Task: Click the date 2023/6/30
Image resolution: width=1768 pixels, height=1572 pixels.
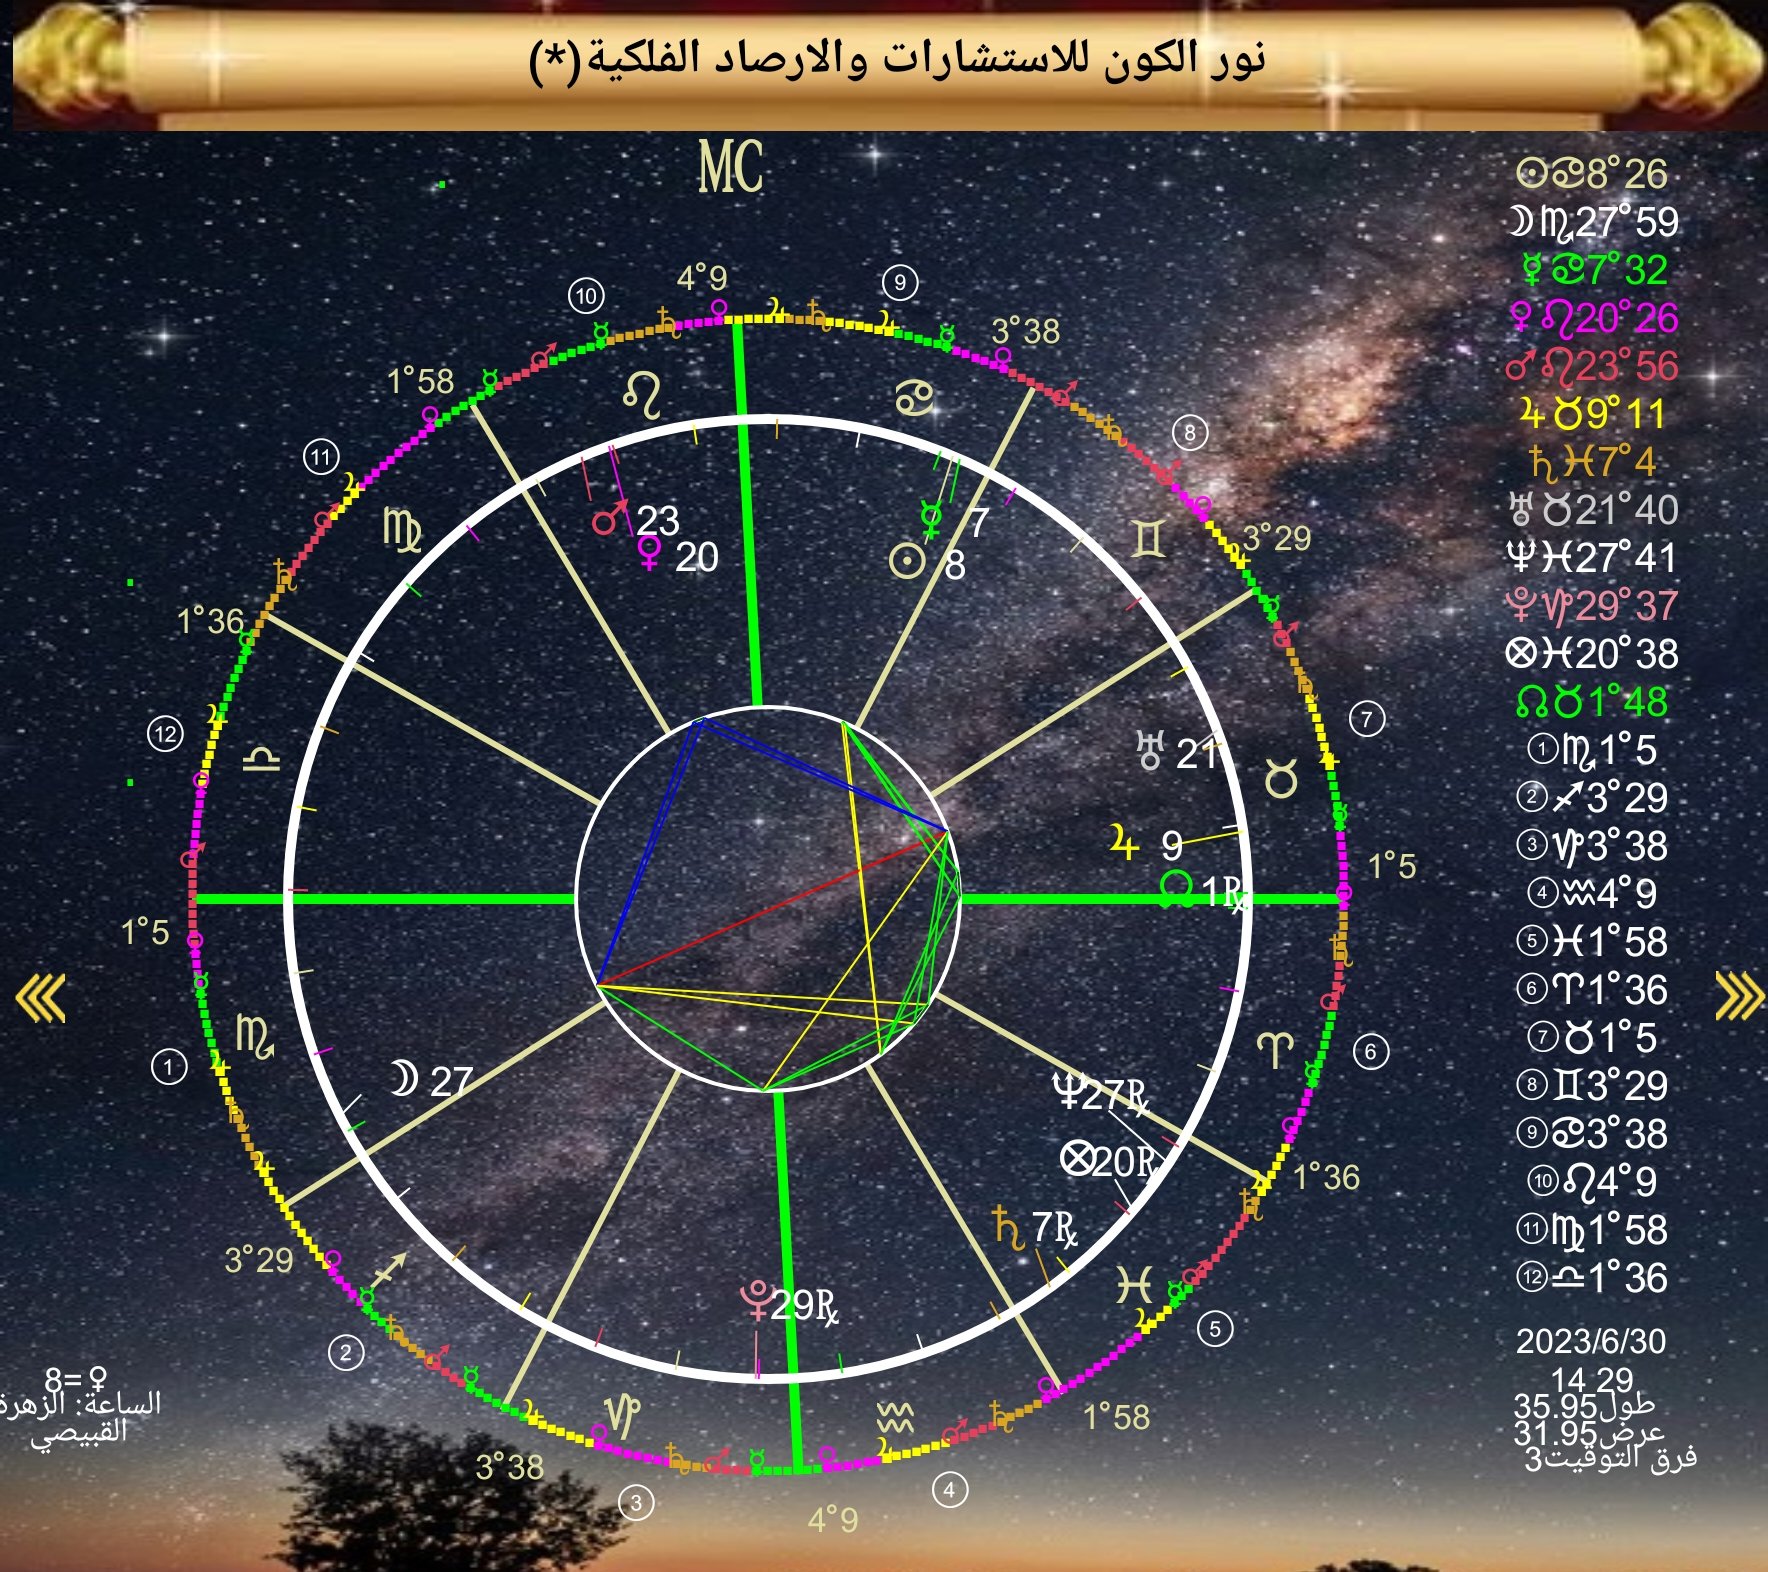Action: (1591, 1341)
